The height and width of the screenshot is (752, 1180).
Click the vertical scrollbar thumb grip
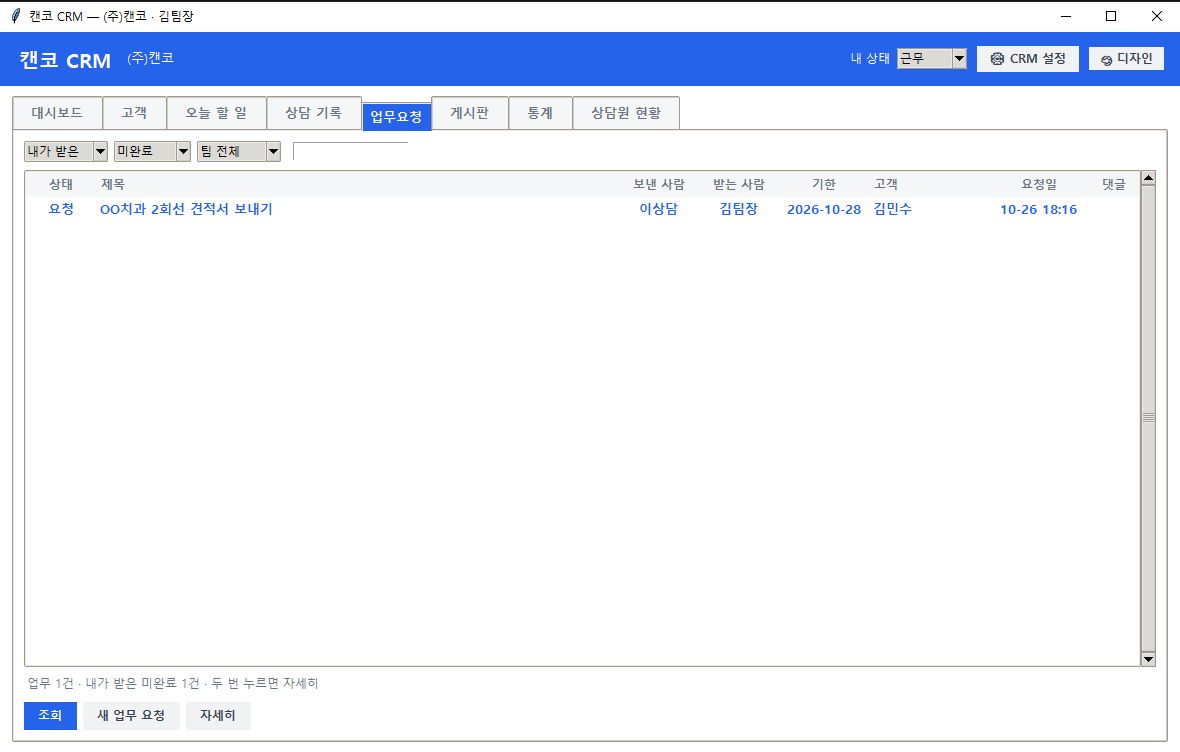1148,418
